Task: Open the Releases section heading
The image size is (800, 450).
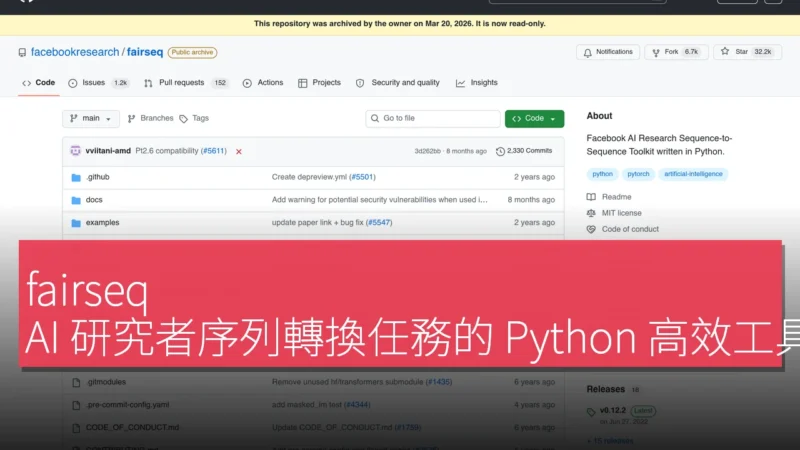Action: click(x=606, y=389)
